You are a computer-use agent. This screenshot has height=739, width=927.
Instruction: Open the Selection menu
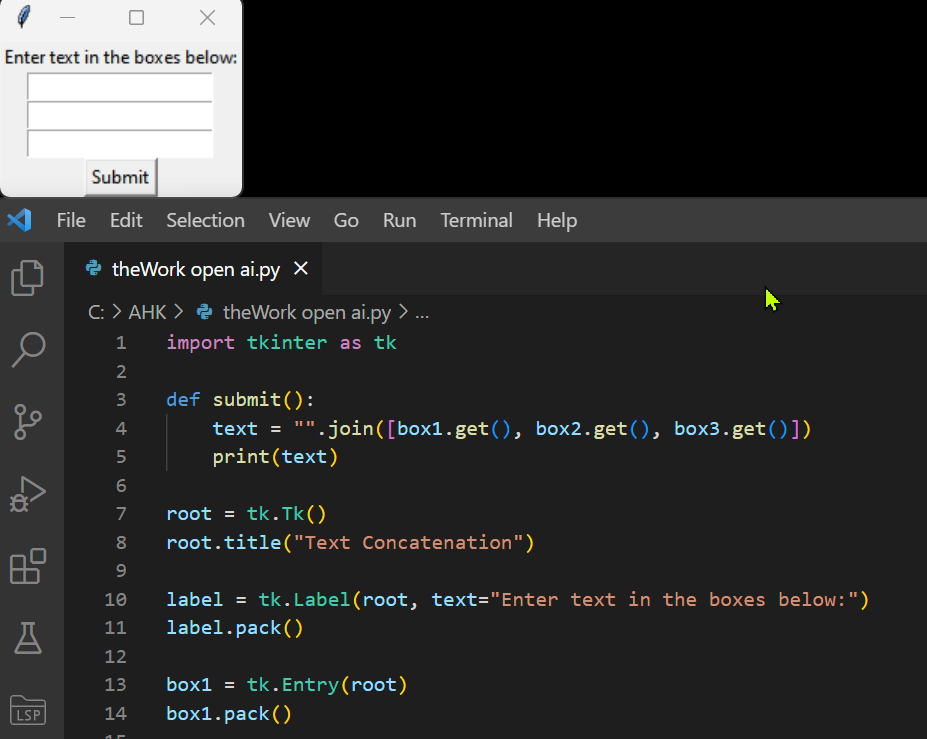205,220
